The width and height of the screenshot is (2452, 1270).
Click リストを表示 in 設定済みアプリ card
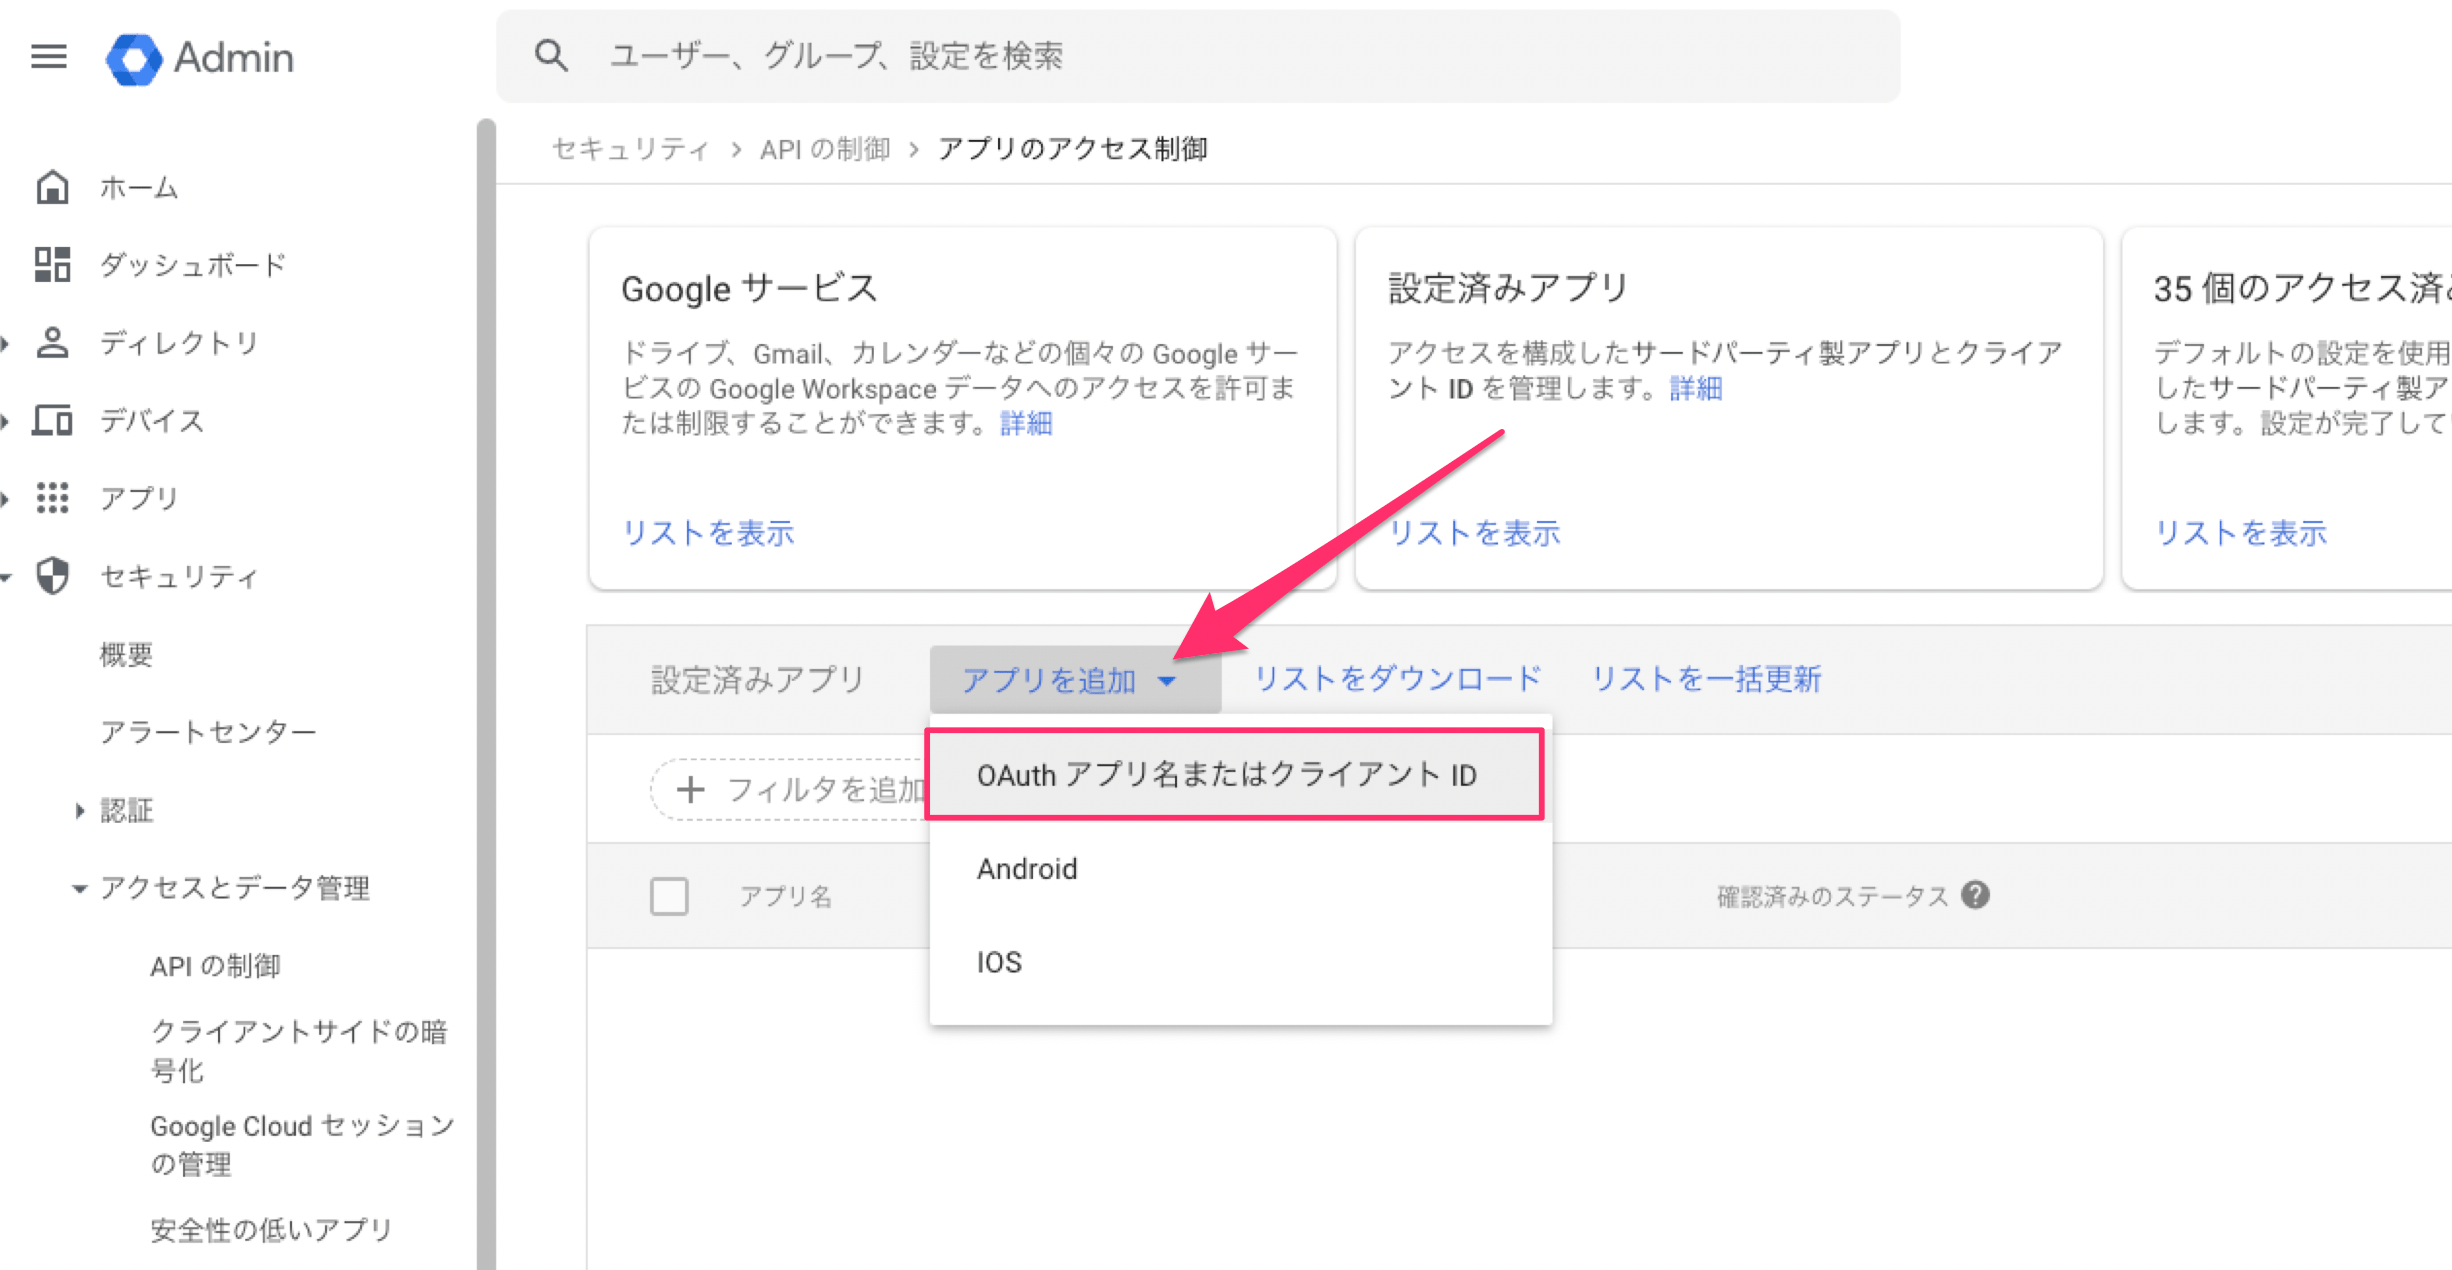coord(1475,533)
